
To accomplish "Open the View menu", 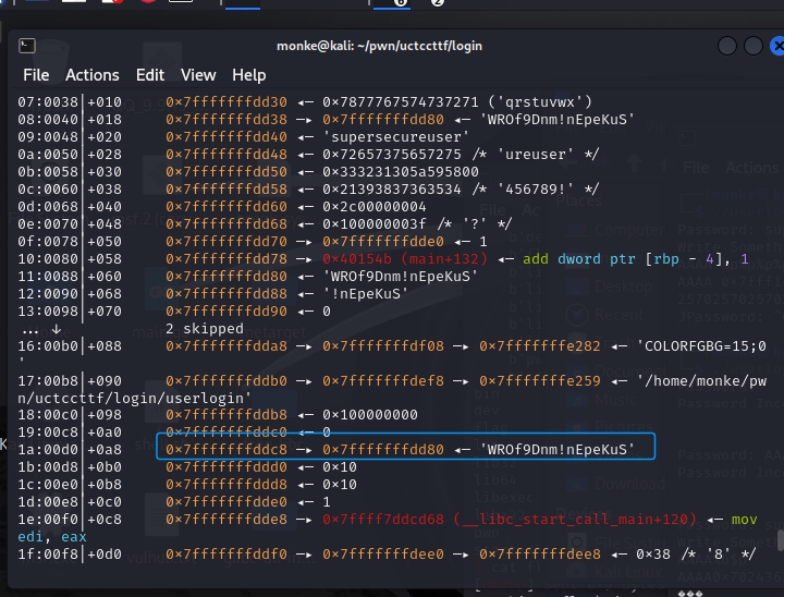I will coord(198,75).
